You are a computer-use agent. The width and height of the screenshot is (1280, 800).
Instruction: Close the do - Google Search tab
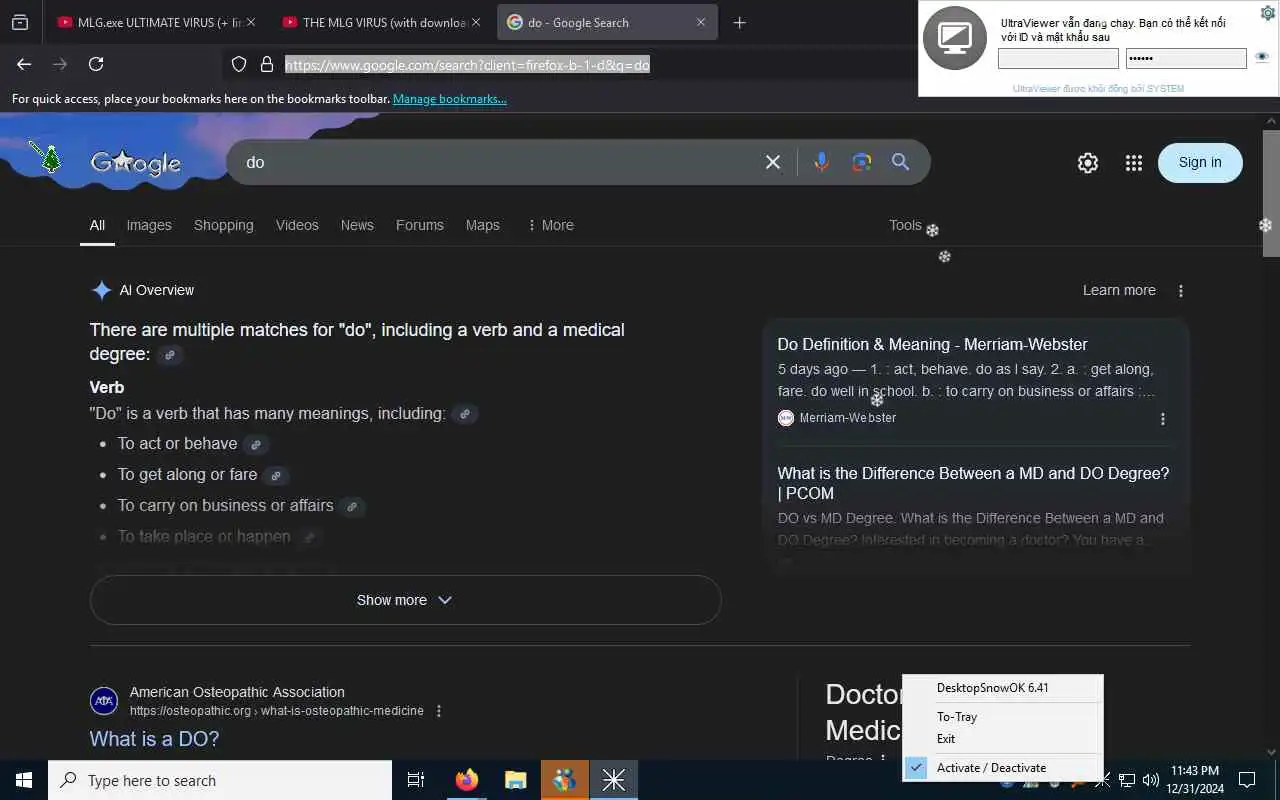point(701,22)
